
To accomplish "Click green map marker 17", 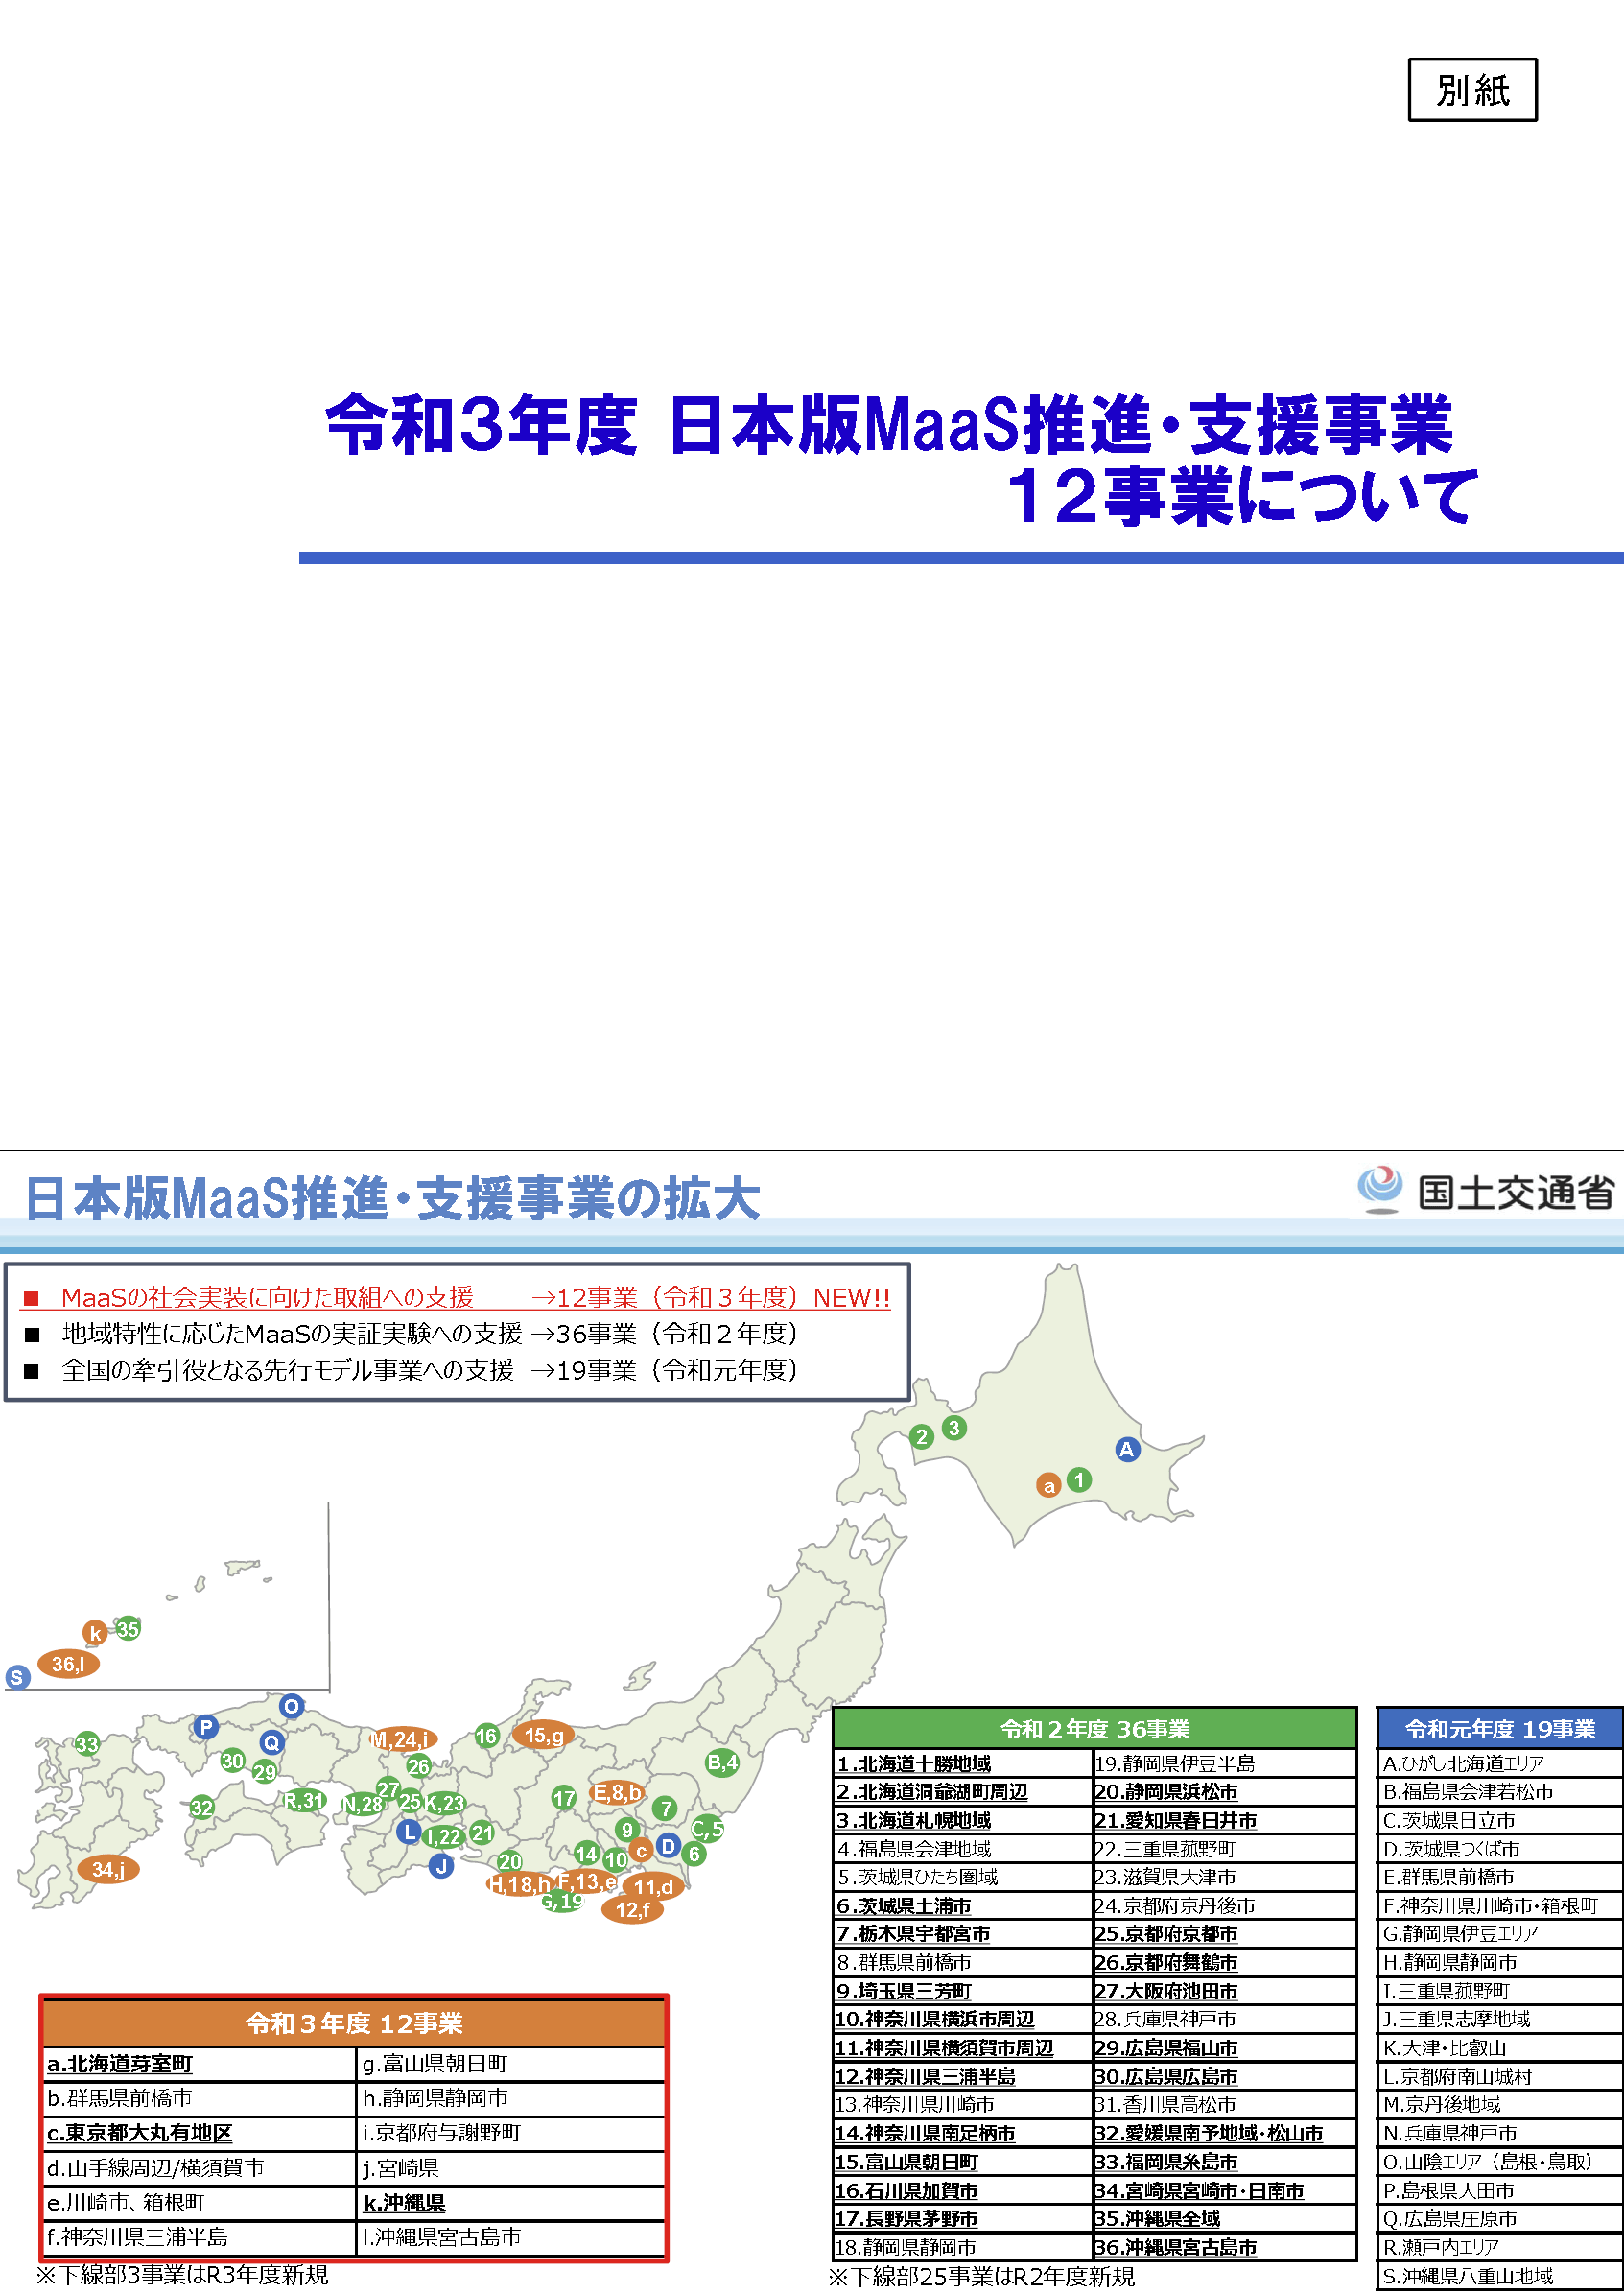I will point(564,1798).
